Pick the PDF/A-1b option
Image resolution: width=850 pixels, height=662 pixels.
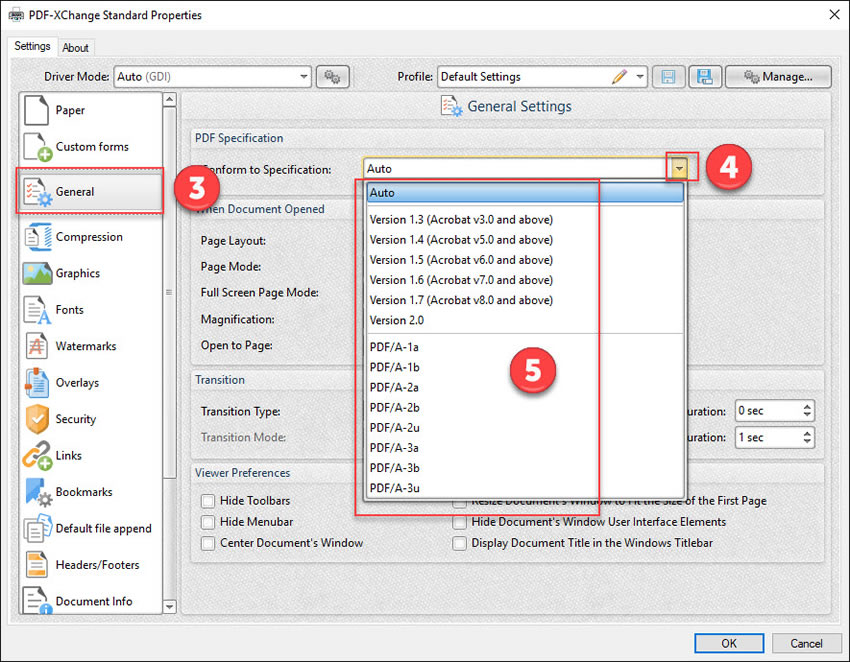pyautogui.click(x=525, y=367)
